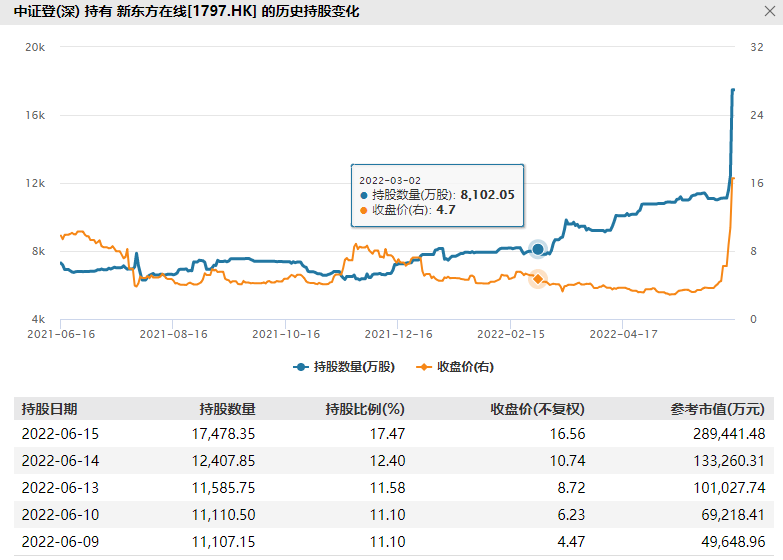
Task: Click the 2022-06-13 date cell
Action: coord(61,488)
